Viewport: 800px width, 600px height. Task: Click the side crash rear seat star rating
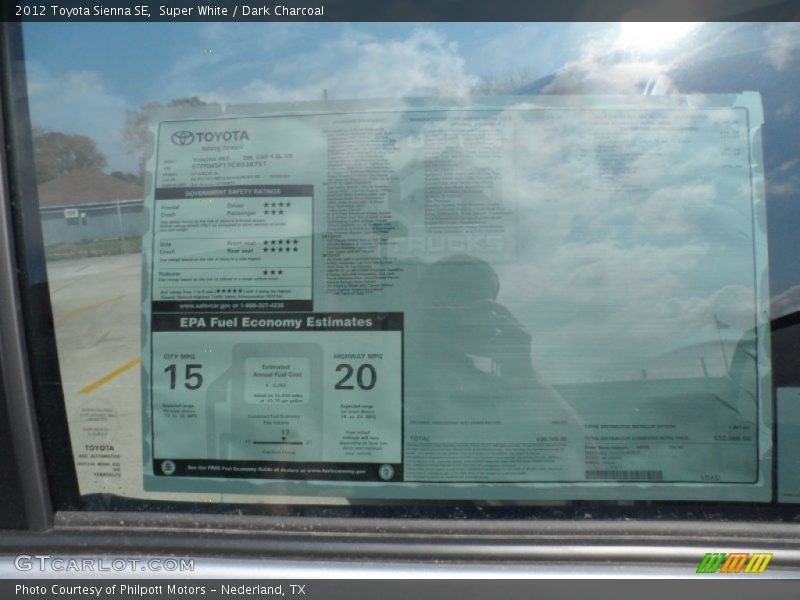pos(281,249)
